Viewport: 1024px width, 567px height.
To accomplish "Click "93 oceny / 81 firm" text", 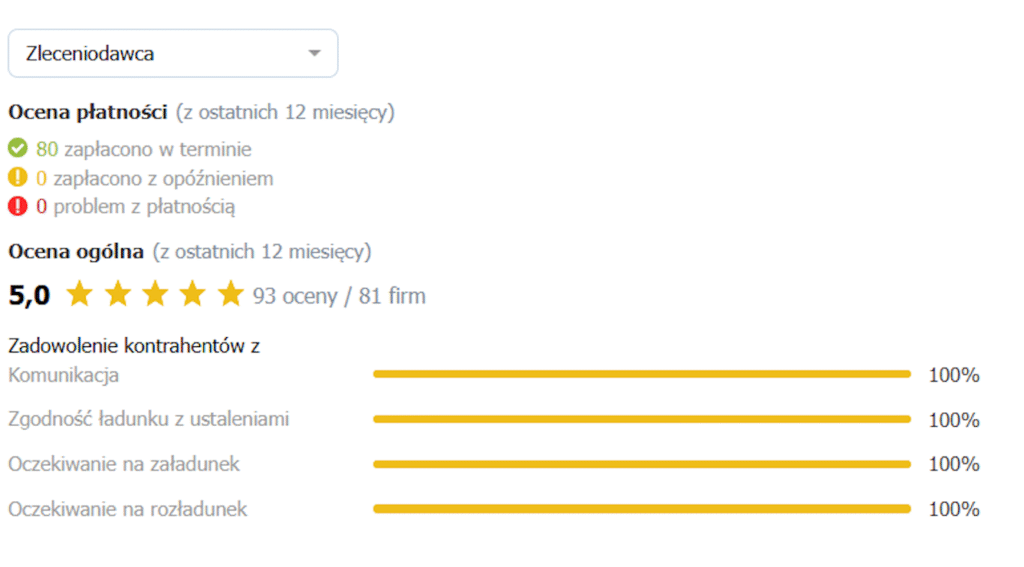I will [339, 296].
